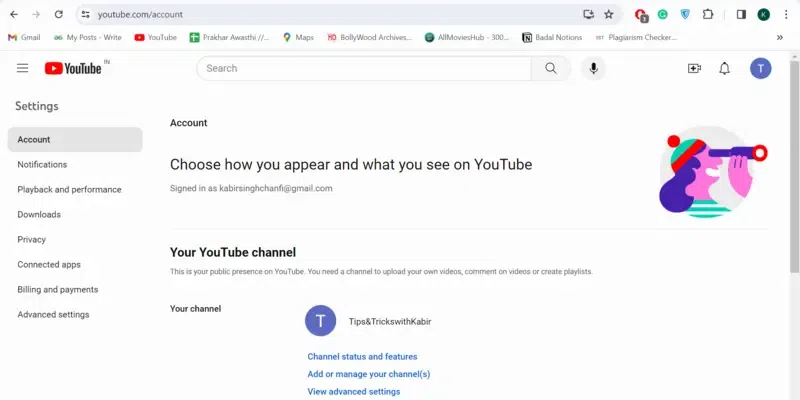Open the Gmail bookmark

click(24, 37)
